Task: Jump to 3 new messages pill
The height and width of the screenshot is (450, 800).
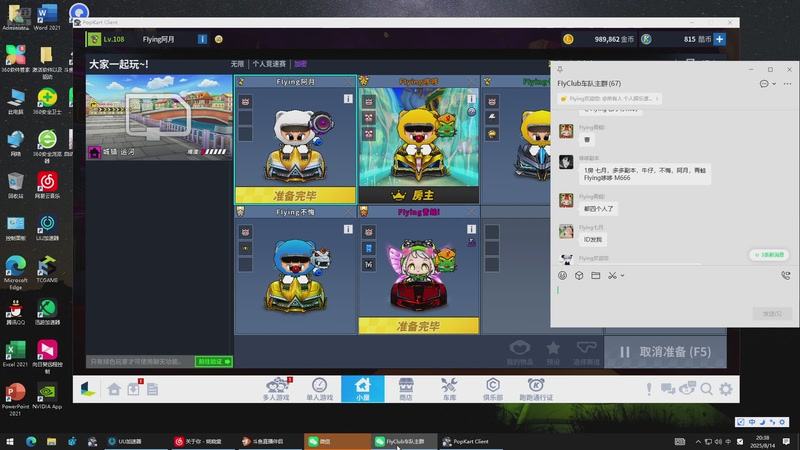Action: coord(769,255)
